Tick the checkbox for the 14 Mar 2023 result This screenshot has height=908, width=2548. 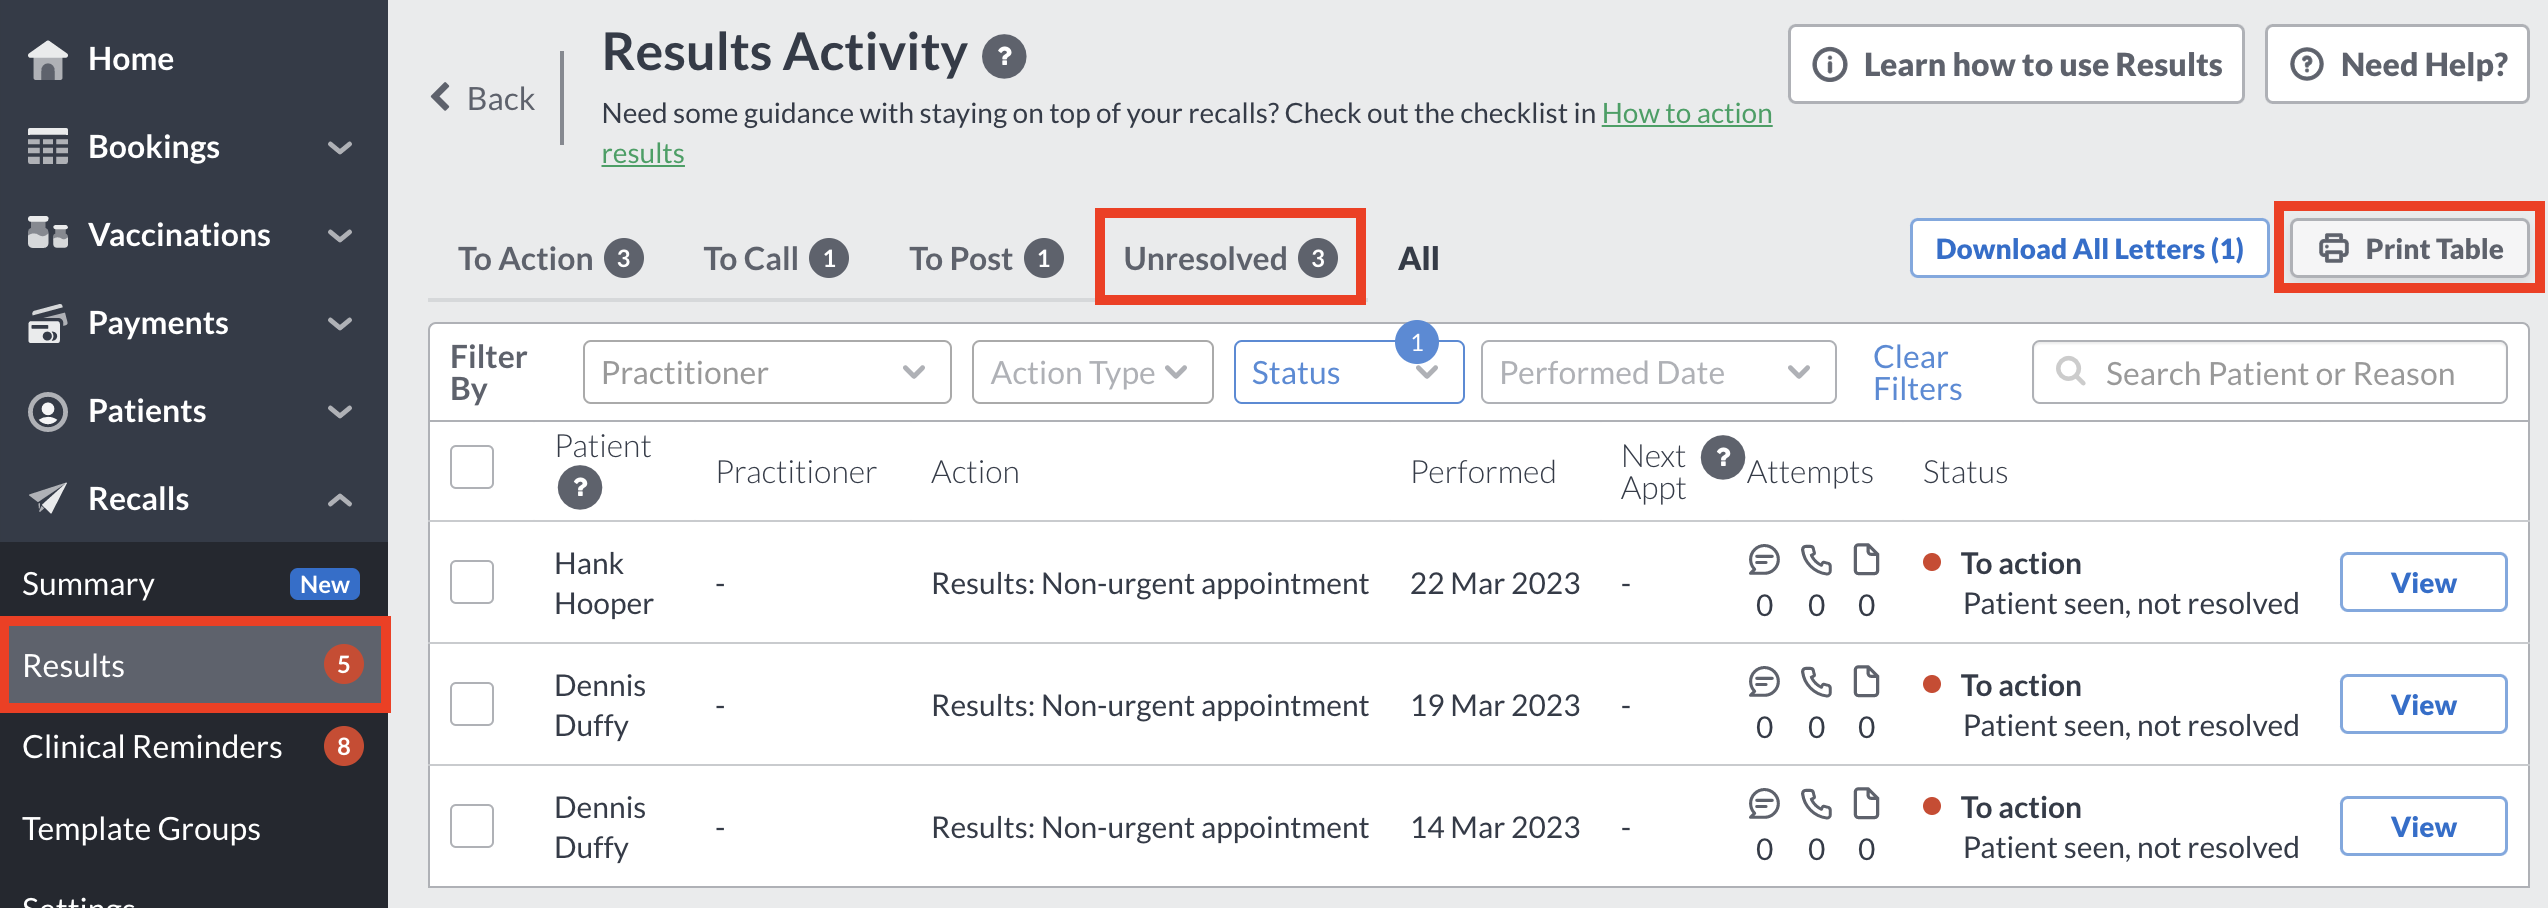[472, 826]
